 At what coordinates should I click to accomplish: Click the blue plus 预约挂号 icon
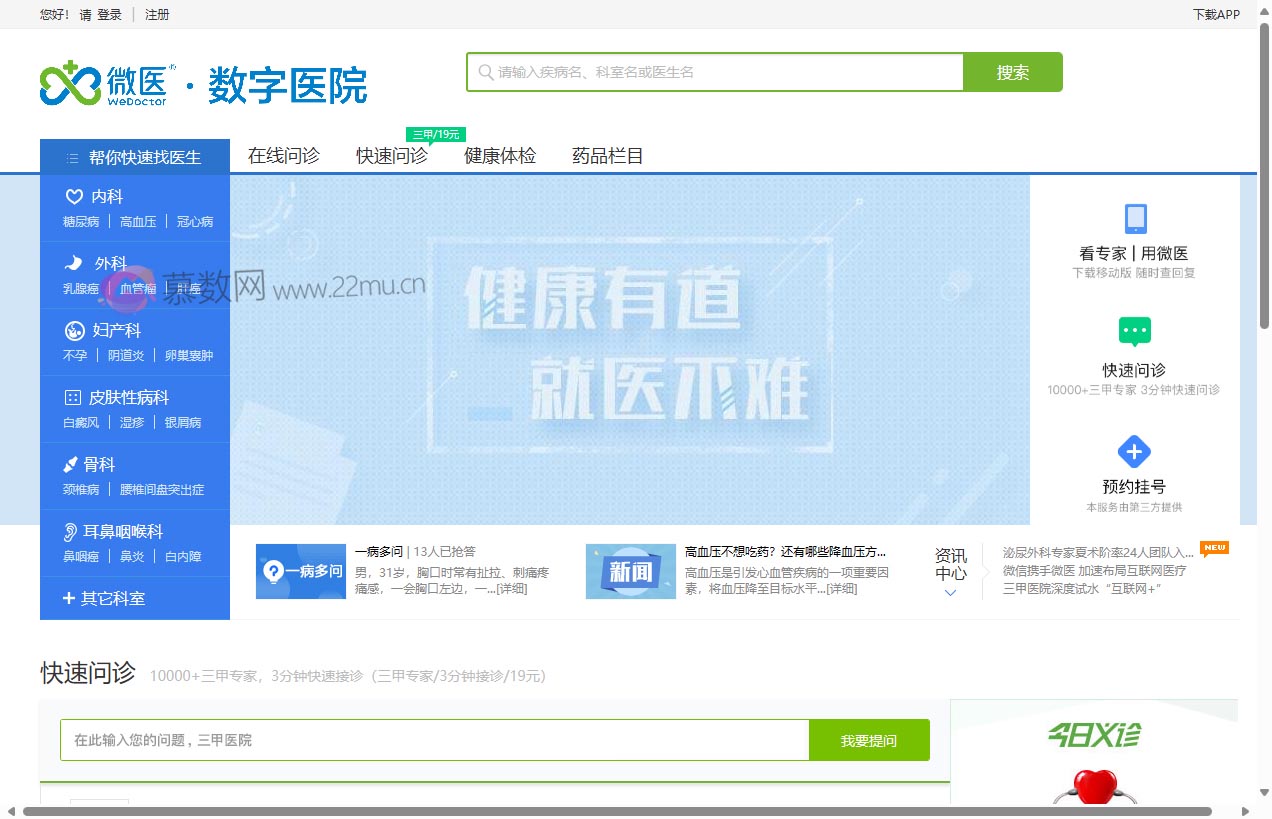pos(1134,451)
